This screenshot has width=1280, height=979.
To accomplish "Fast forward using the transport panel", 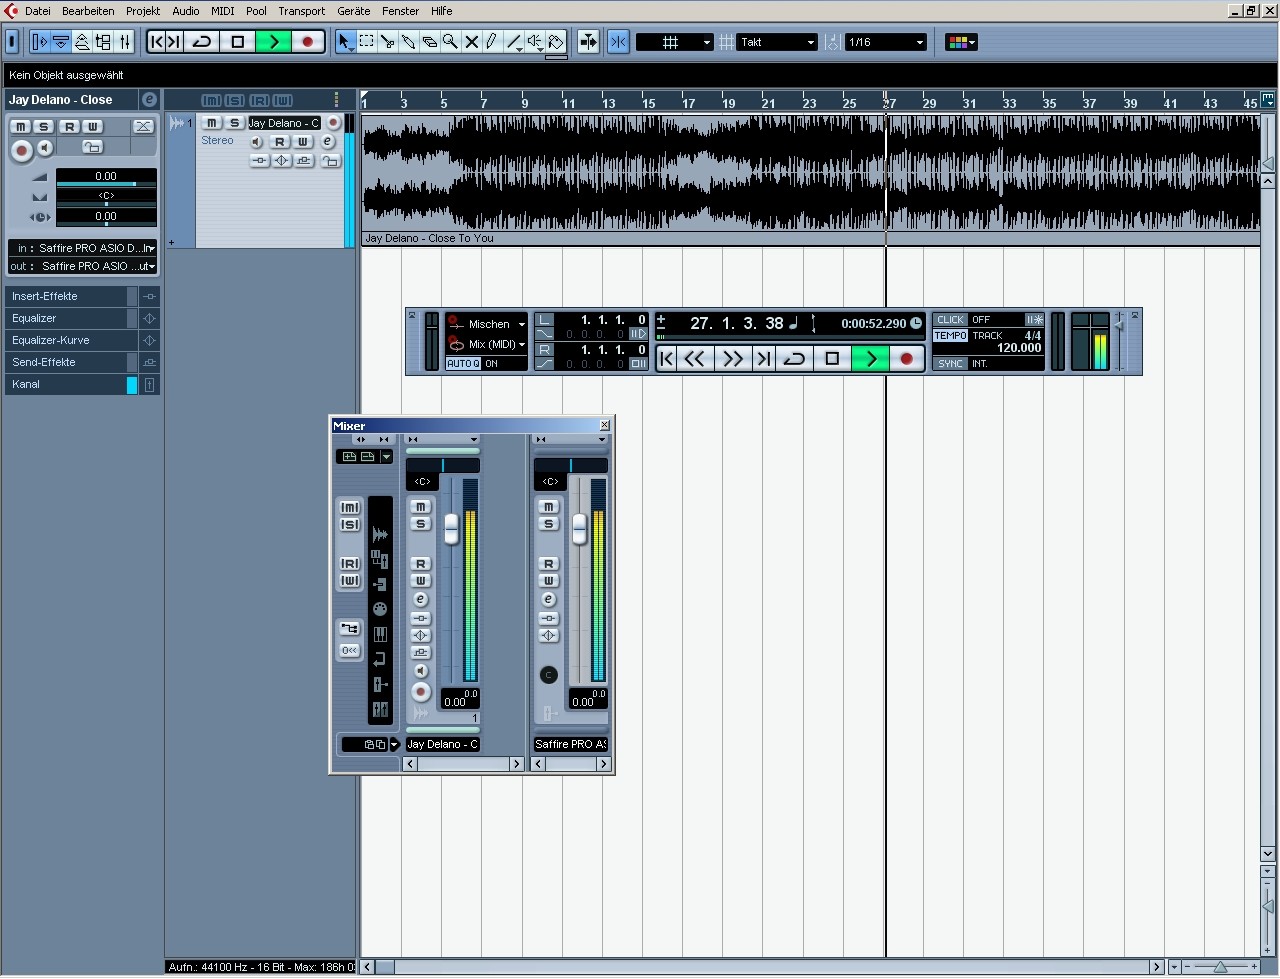I will point(733,358).
